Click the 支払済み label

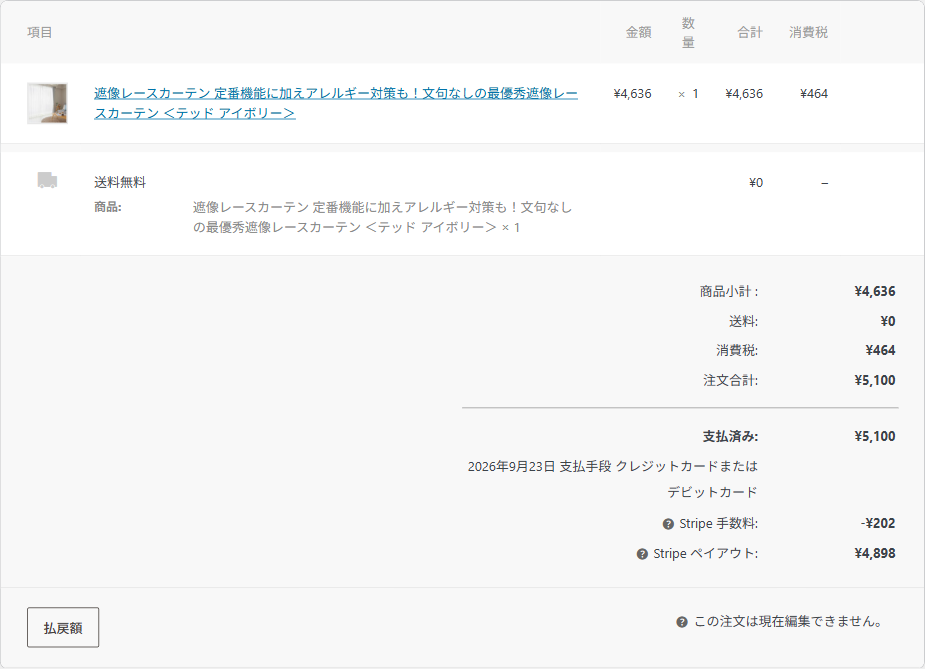(x=730, y=437)
